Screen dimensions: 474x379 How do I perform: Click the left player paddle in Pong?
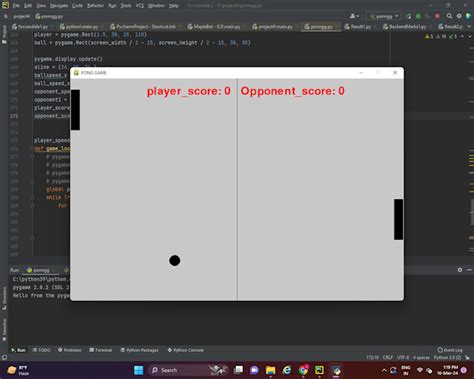(x=75, y=110)
